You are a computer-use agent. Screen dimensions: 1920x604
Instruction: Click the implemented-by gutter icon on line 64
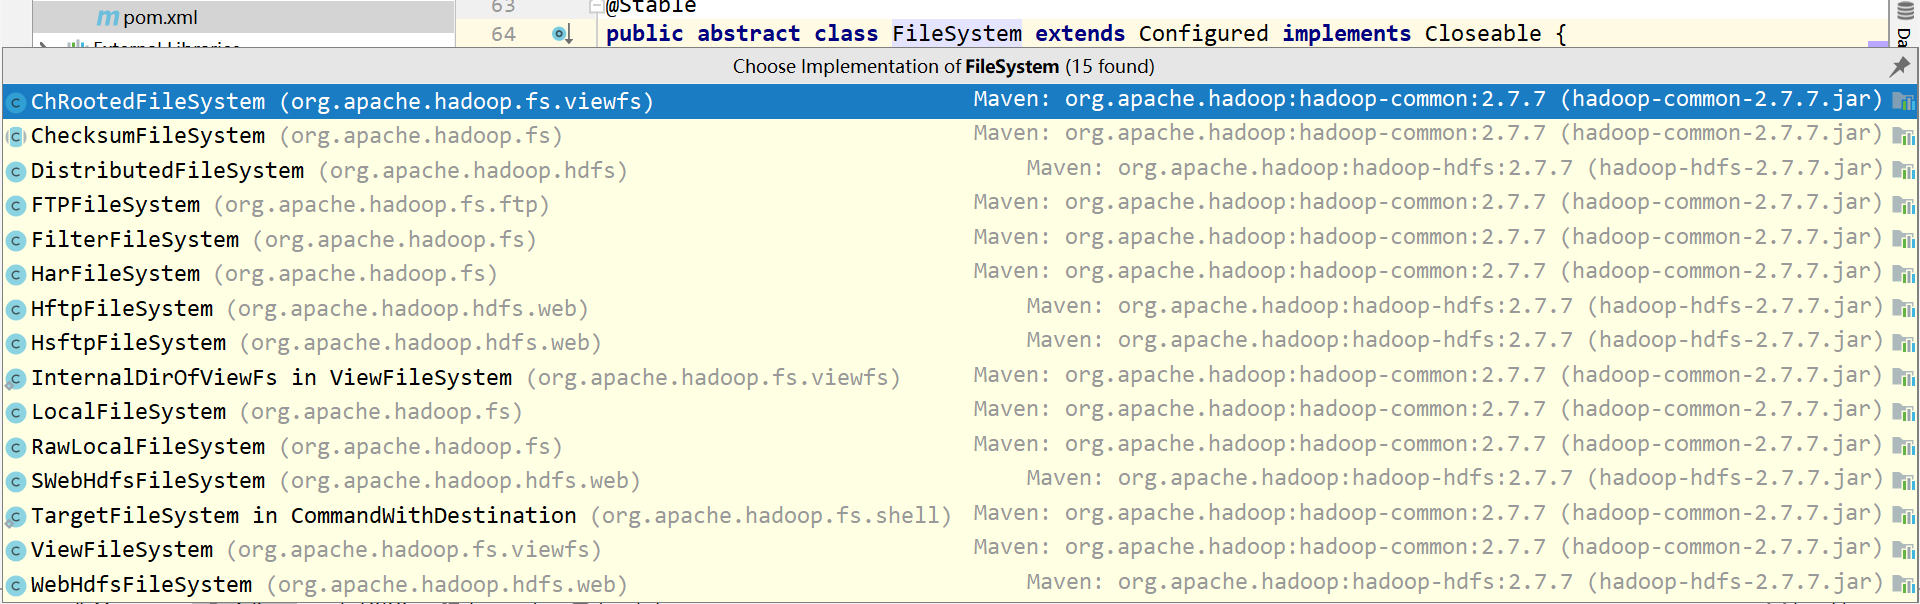562,34
